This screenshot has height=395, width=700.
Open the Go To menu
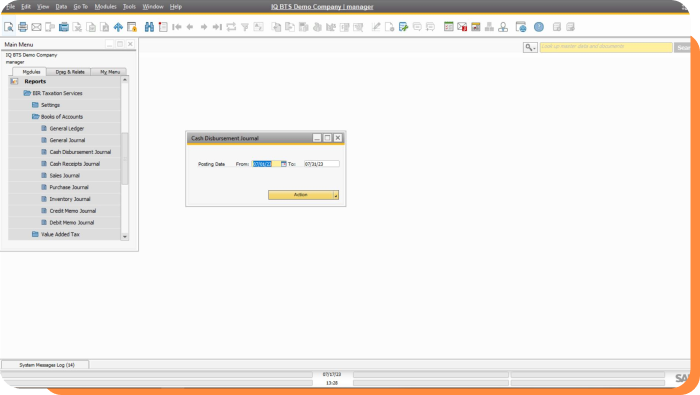pyautogui.click(x=81, y=7)
